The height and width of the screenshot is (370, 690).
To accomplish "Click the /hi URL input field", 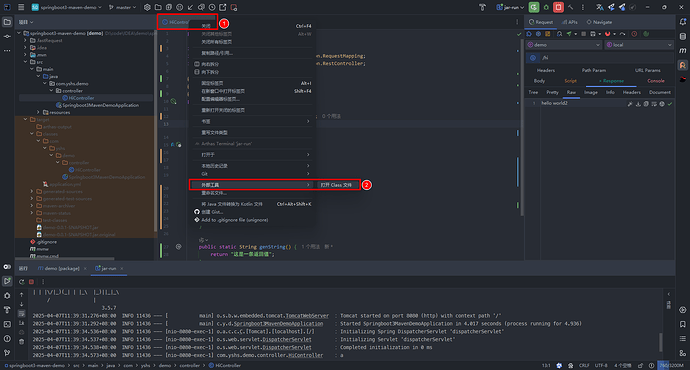I will 606,58.
